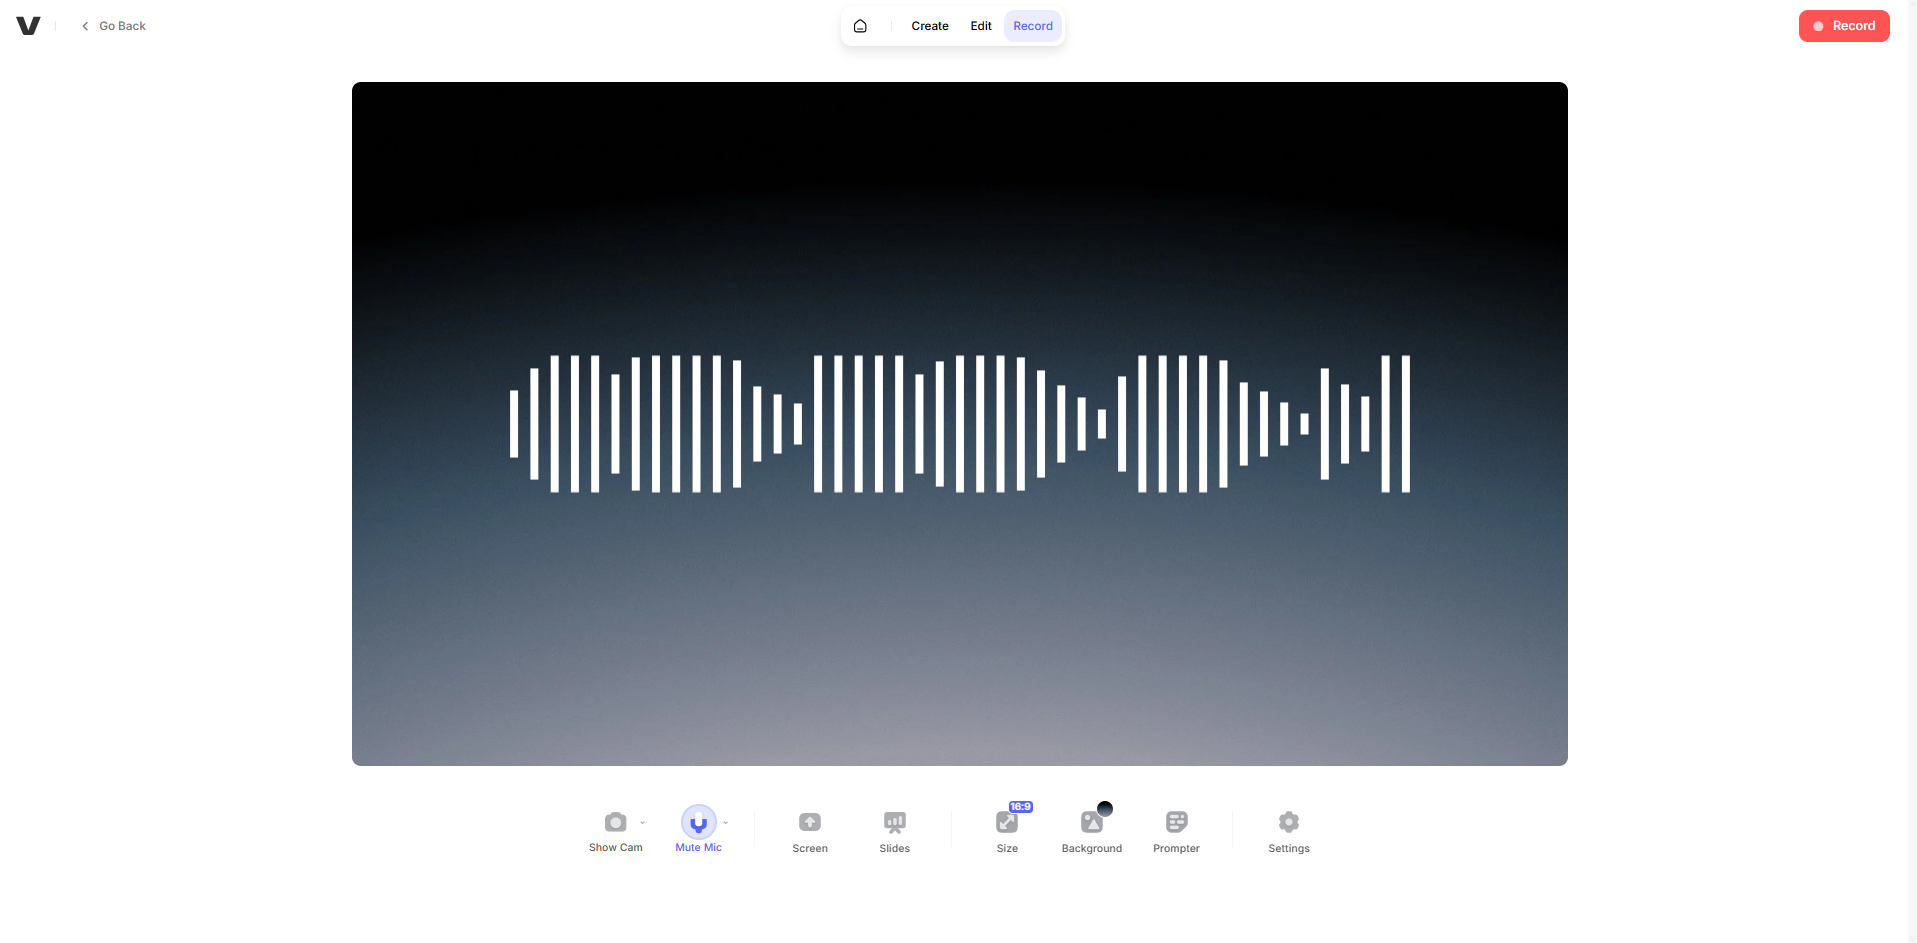Open the Background selector
1917x943 pixels.
coord(1091,830)
